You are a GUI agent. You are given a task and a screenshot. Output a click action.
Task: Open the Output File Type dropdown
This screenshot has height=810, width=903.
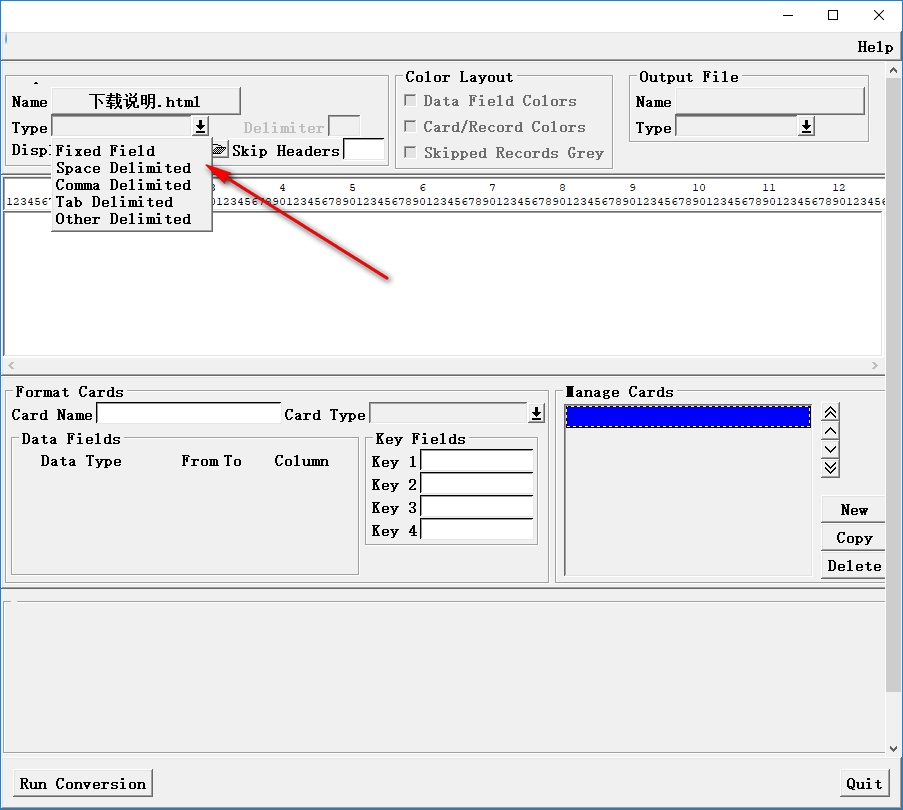806,127
